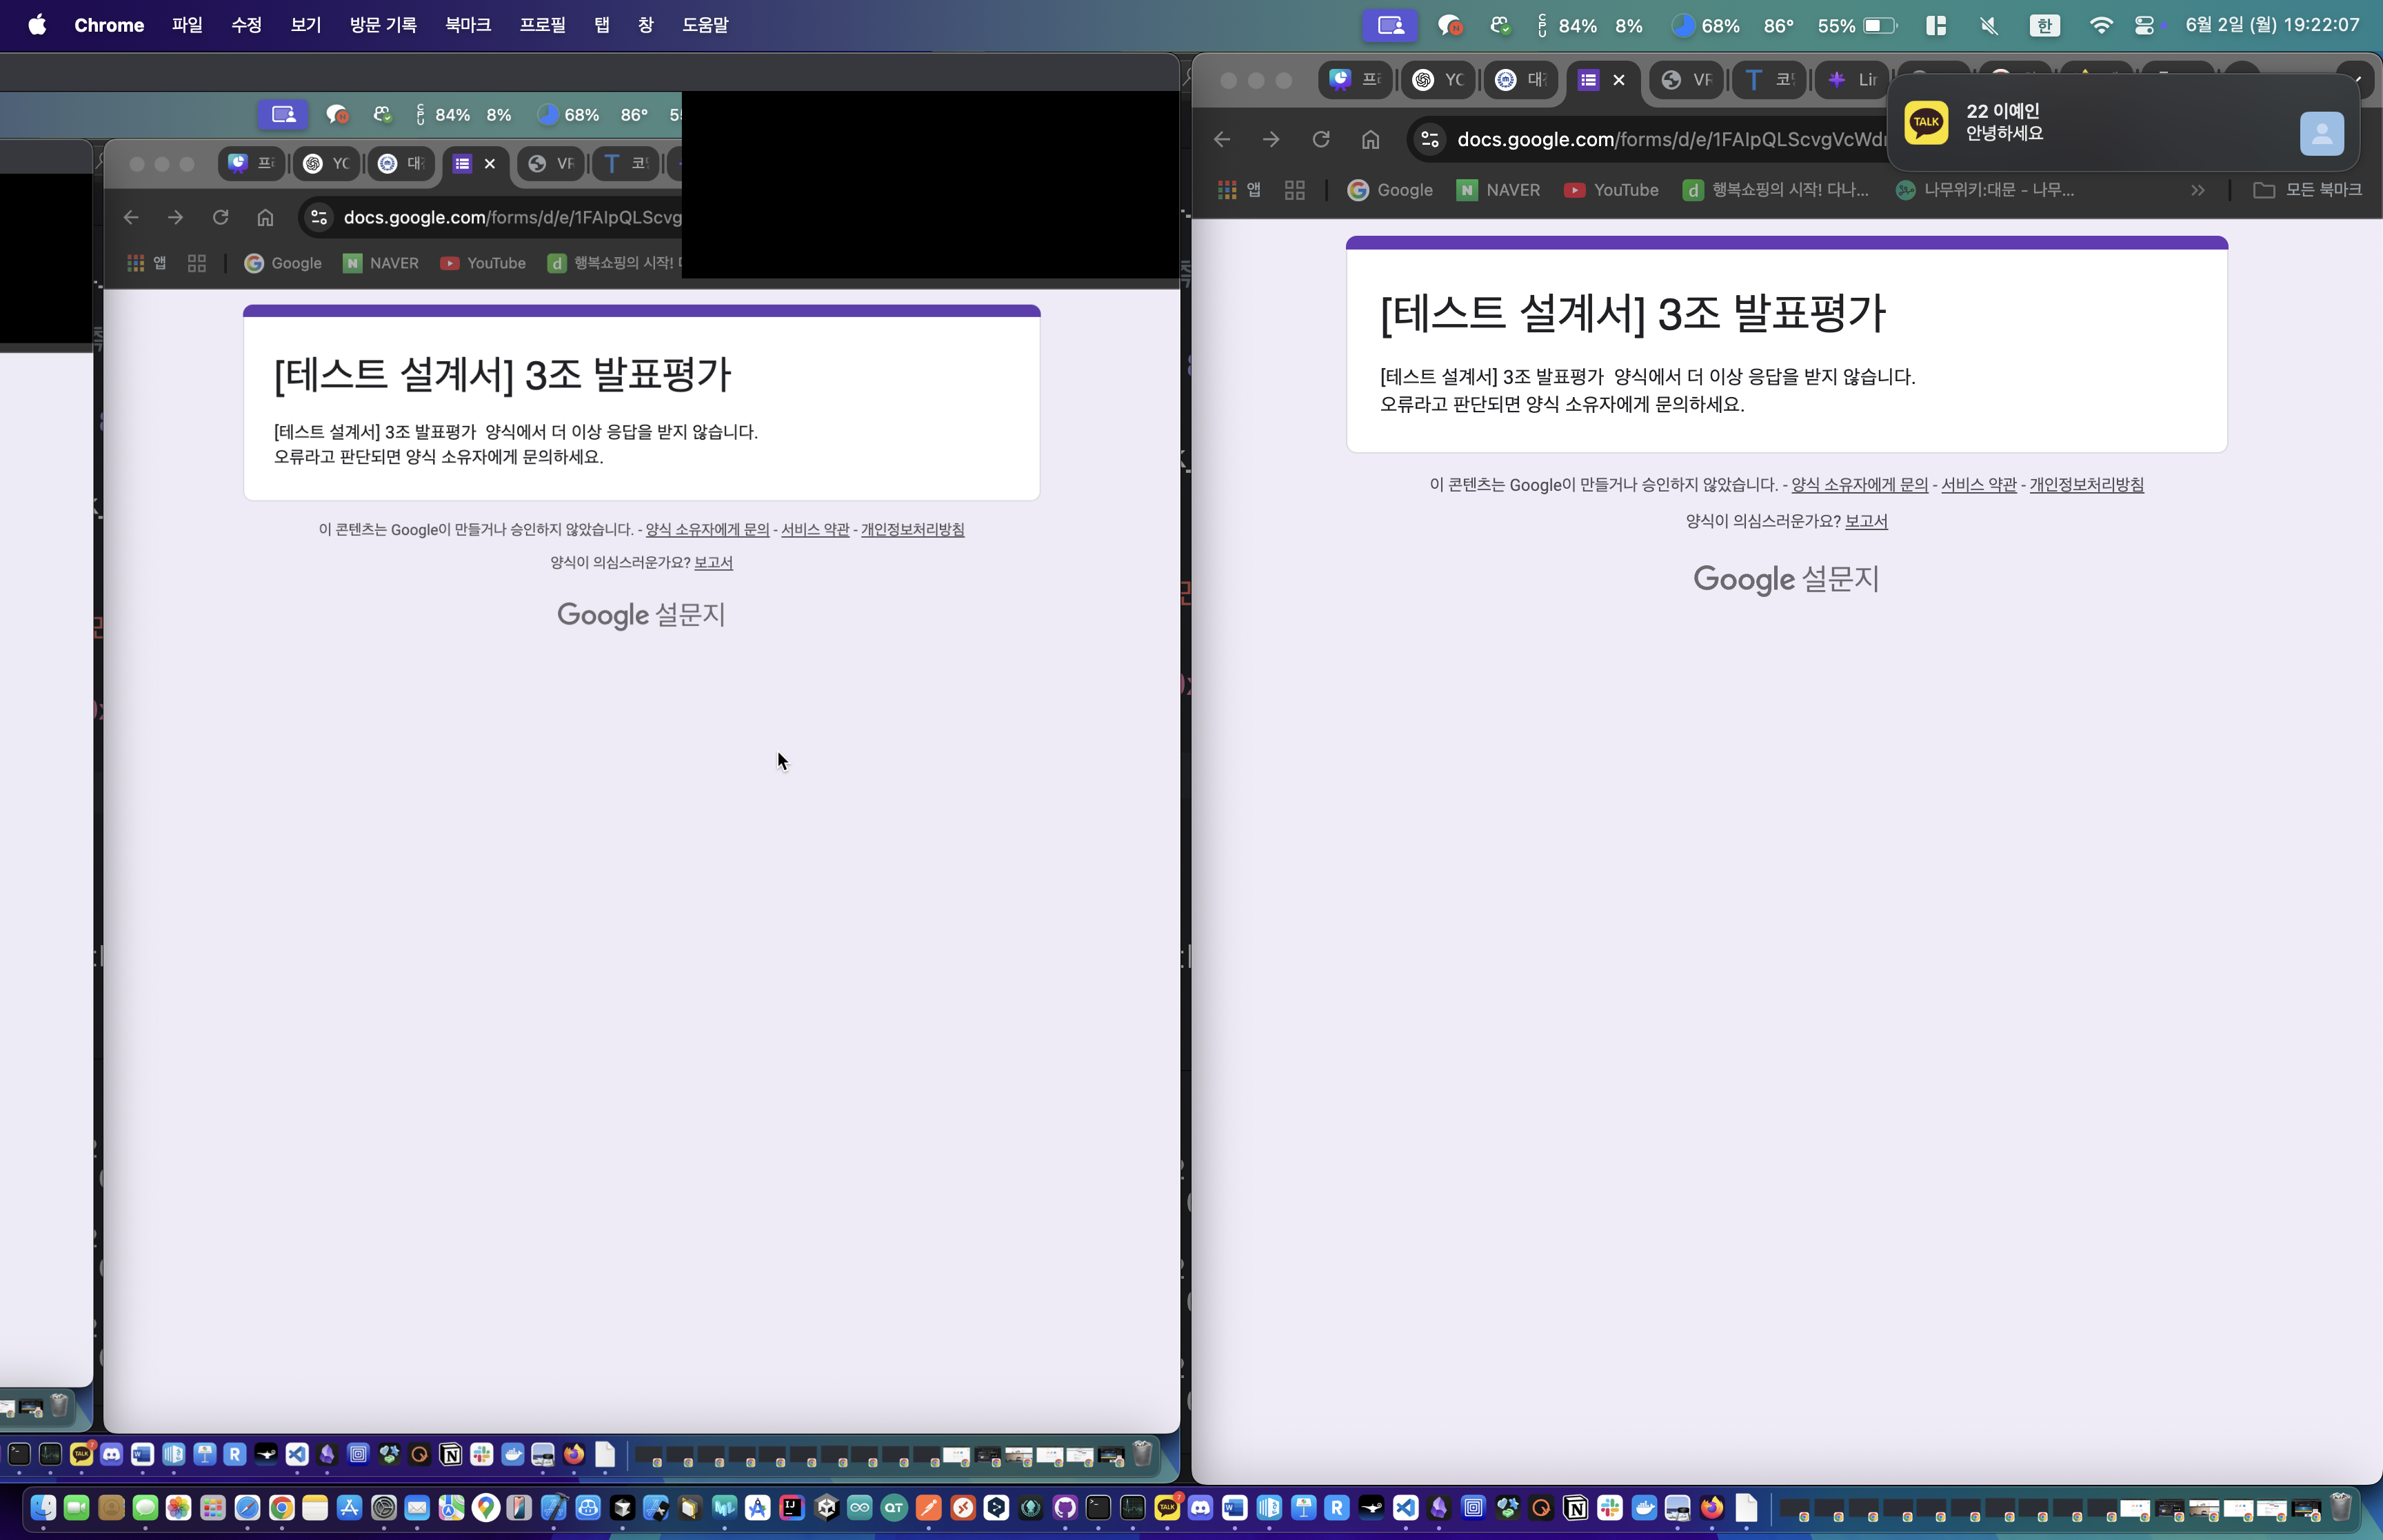Click the address bar URL in right Chrome window
The width and height of the screenshot is (2383, 1540).
[x=1670, y=139]
